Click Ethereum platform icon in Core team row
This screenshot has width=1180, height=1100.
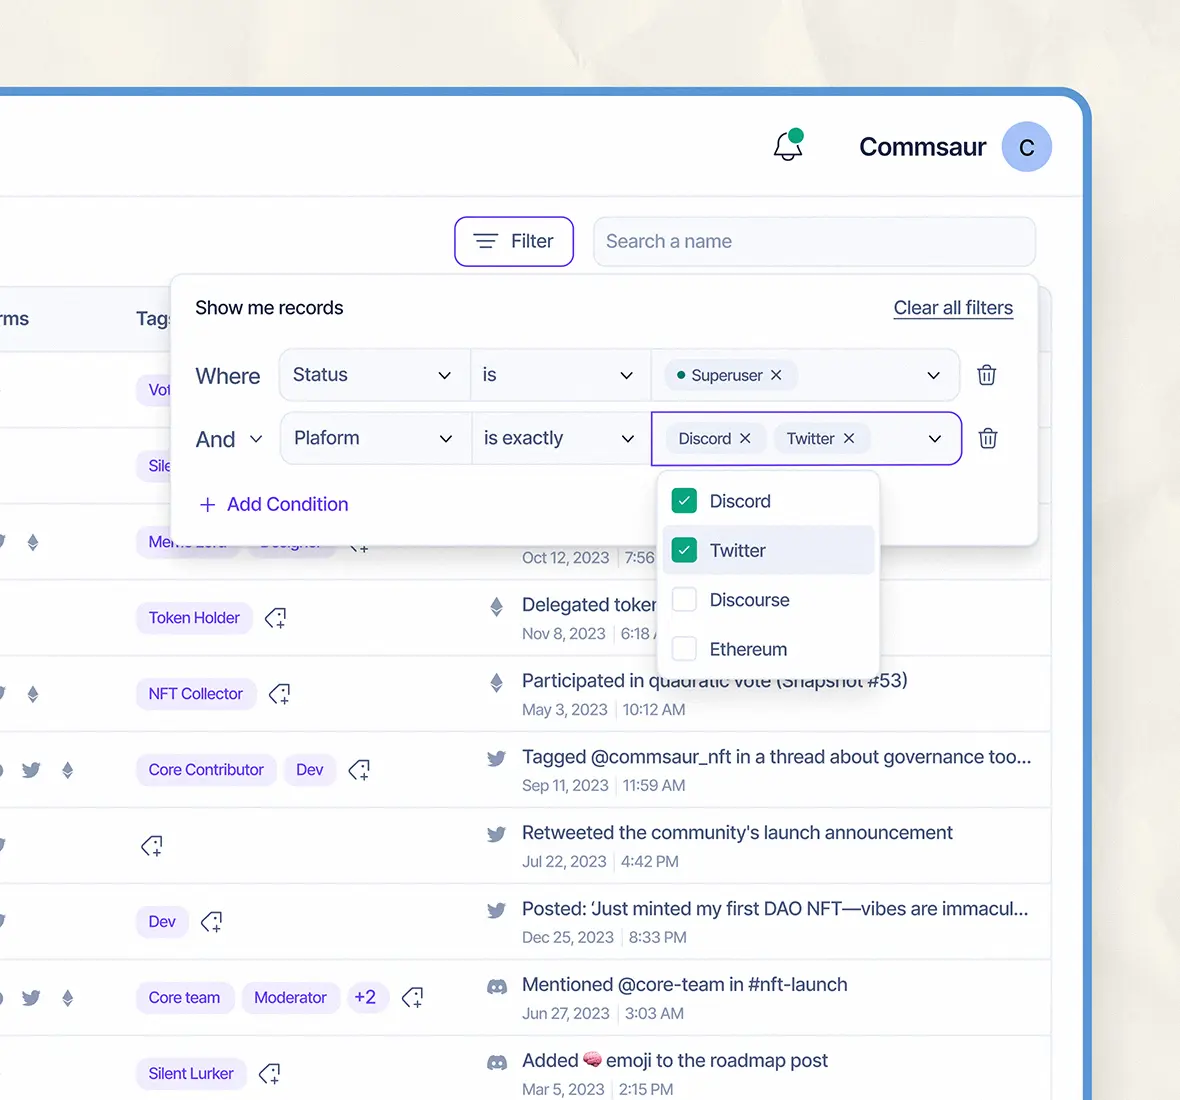click(68, 998)
